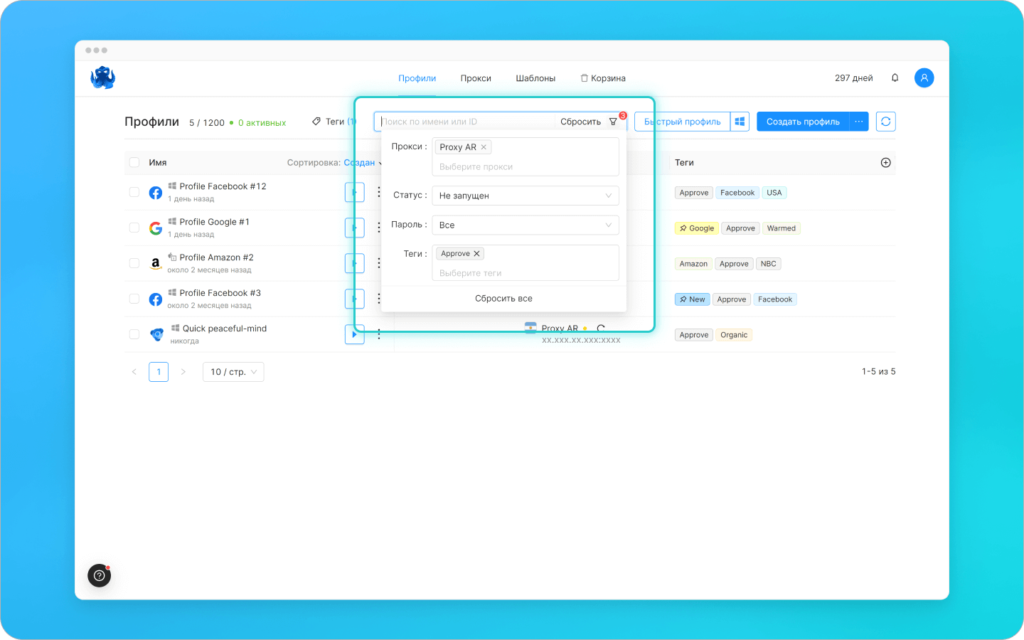
Task: Open Статус dropdown Не запущен
Action: click(x=525, y=195)
